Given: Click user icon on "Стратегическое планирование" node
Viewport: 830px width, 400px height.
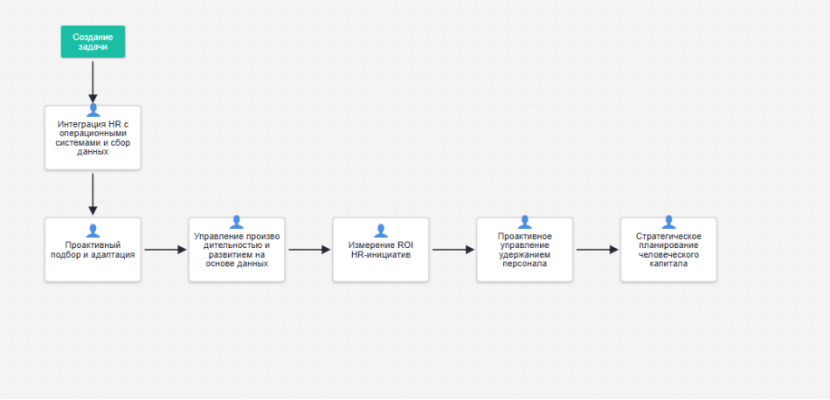Looking at the screenshot, I should tap(668, 222).
